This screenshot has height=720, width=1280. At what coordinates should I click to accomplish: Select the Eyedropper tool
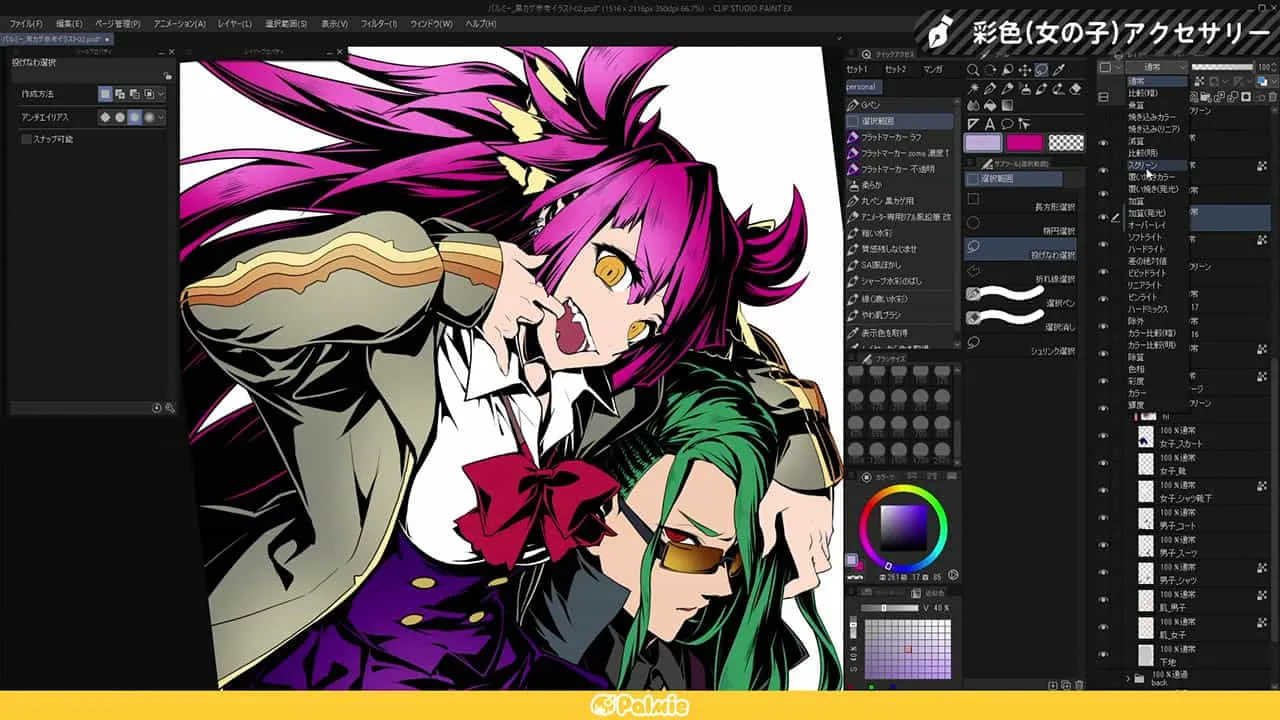[1058, 70]
